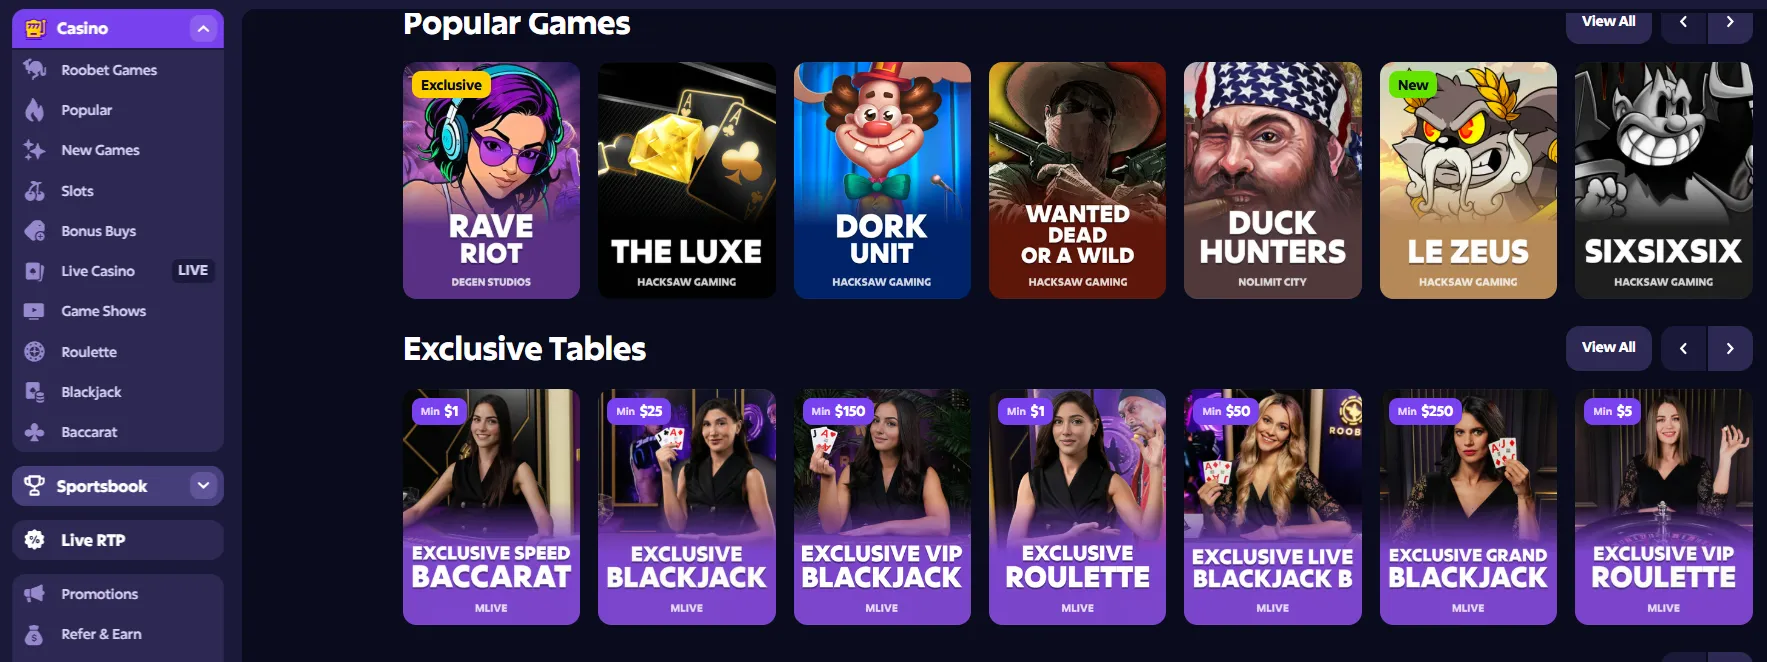This screenshot has width=1767, height=662.
Task: Show next Exclusive Tables games
Action: tap(1730, 348)
